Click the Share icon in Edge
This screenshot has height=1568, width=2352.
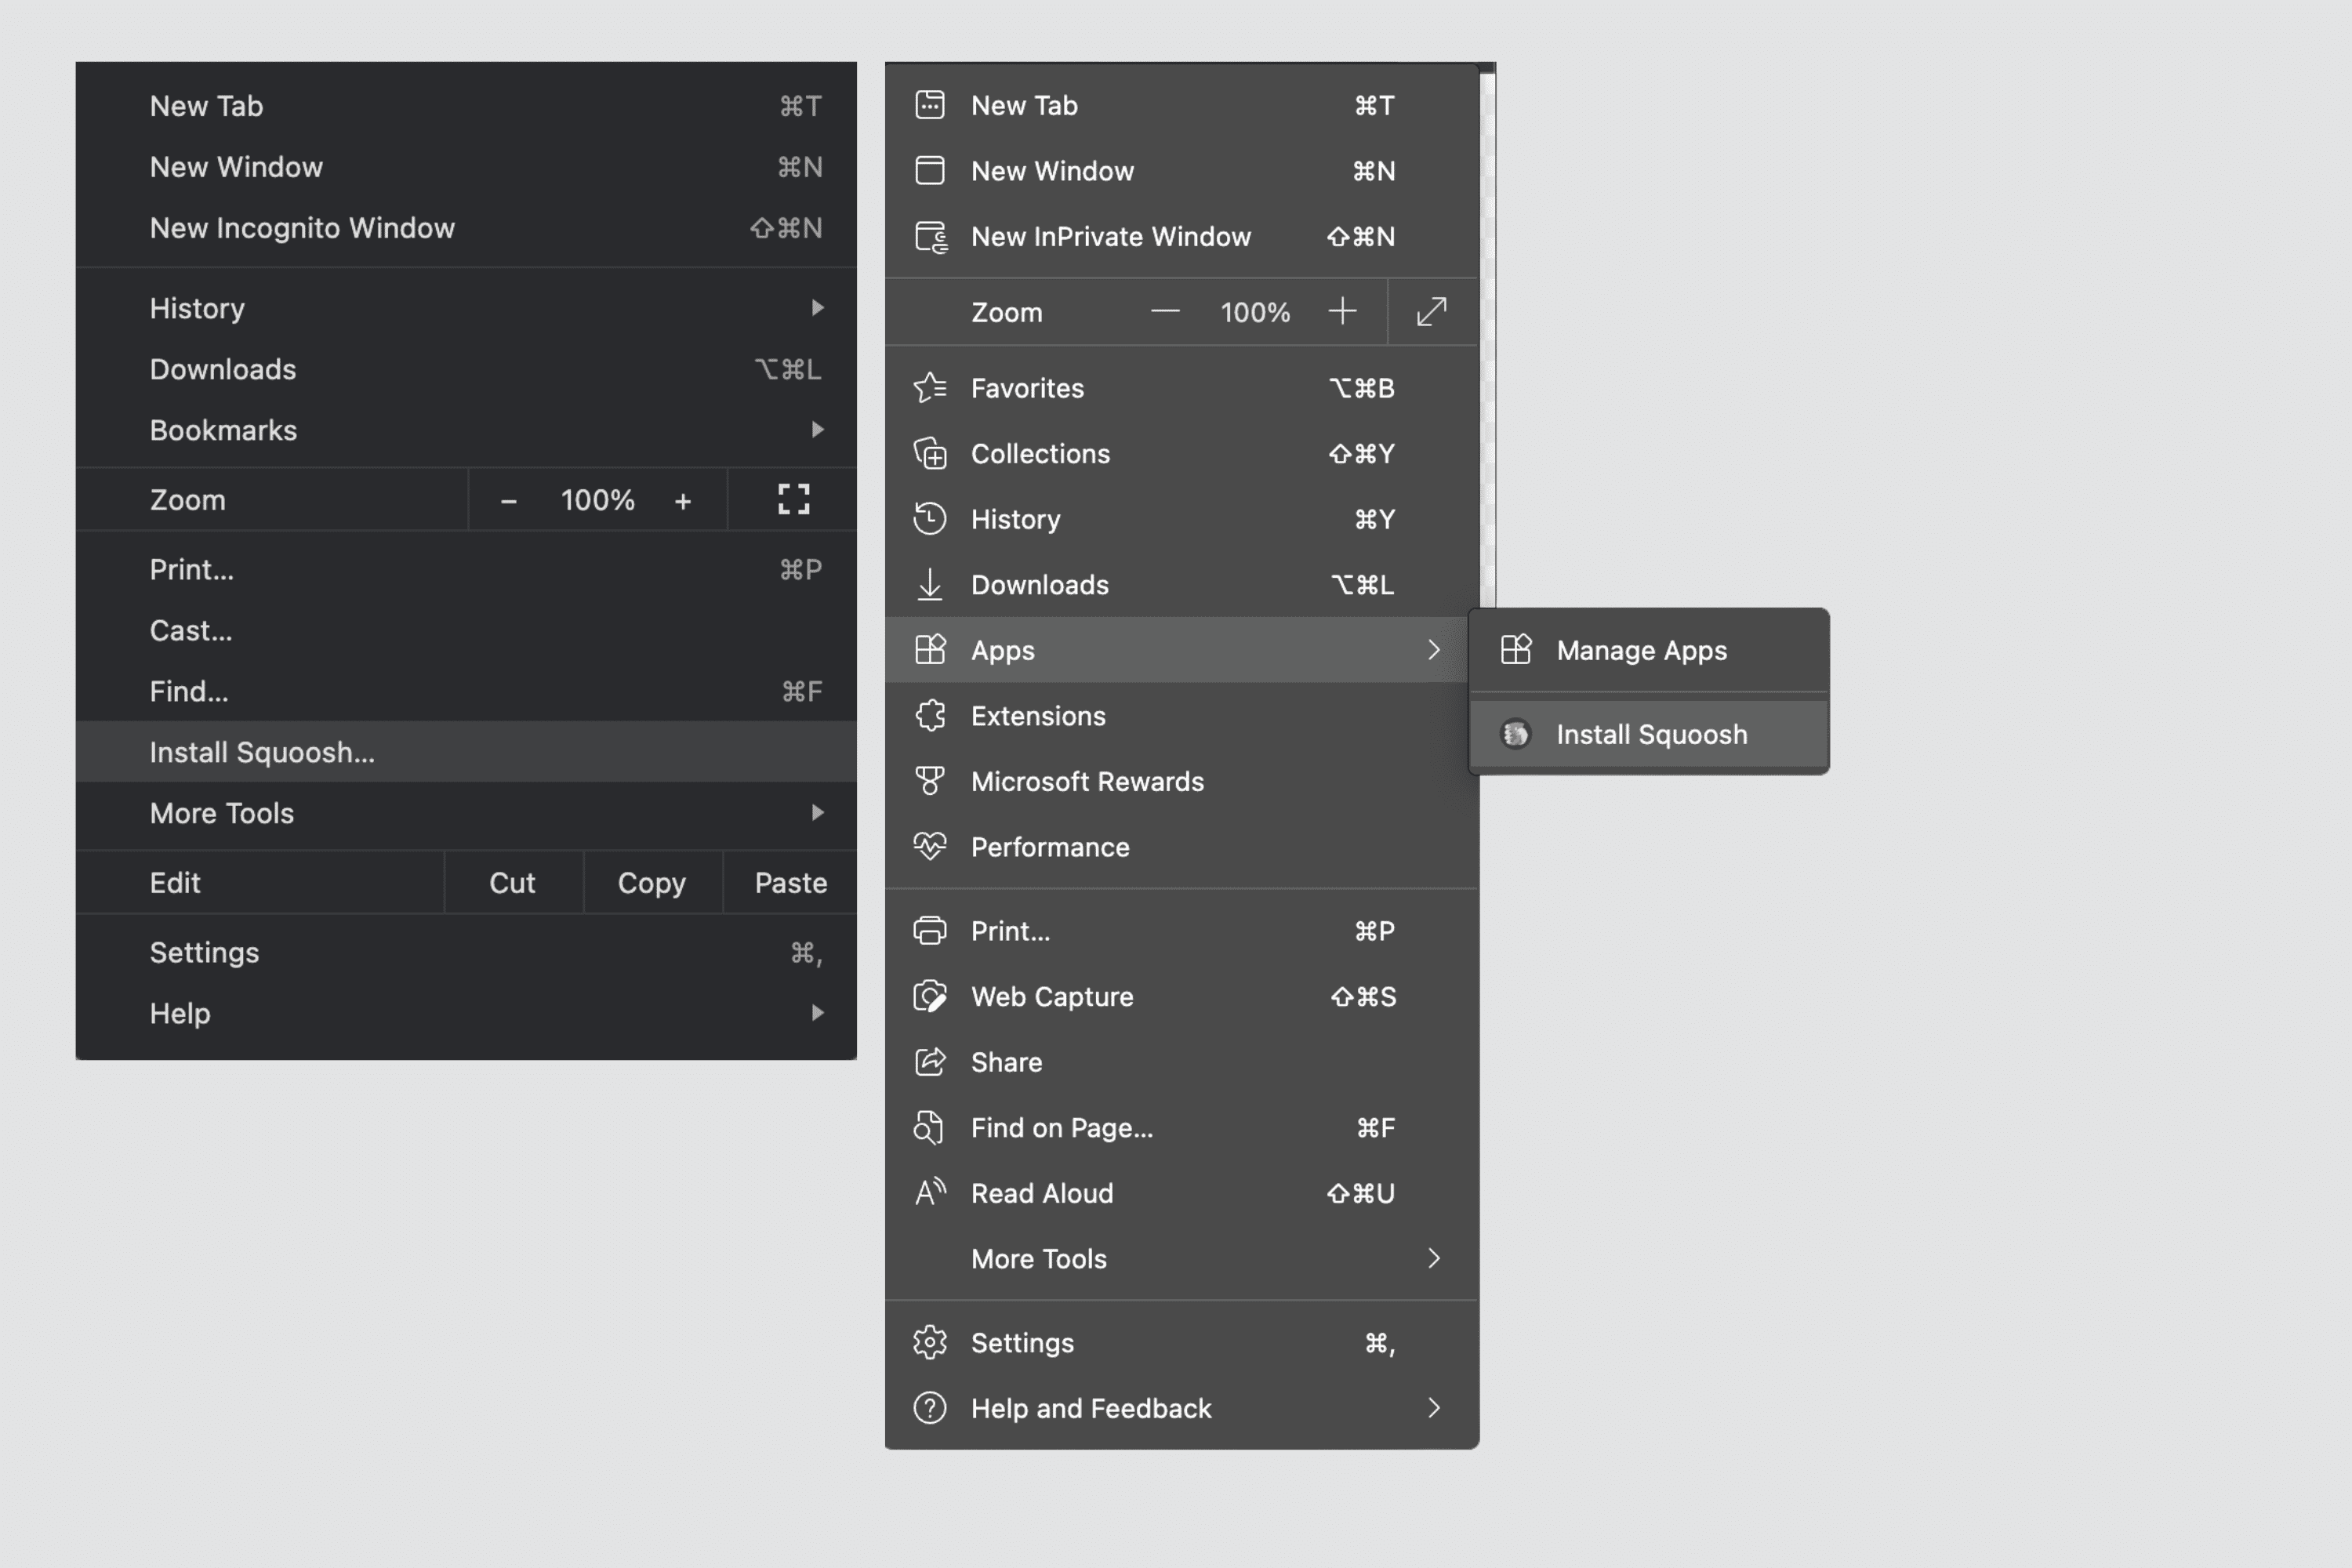click(929, 1062)
